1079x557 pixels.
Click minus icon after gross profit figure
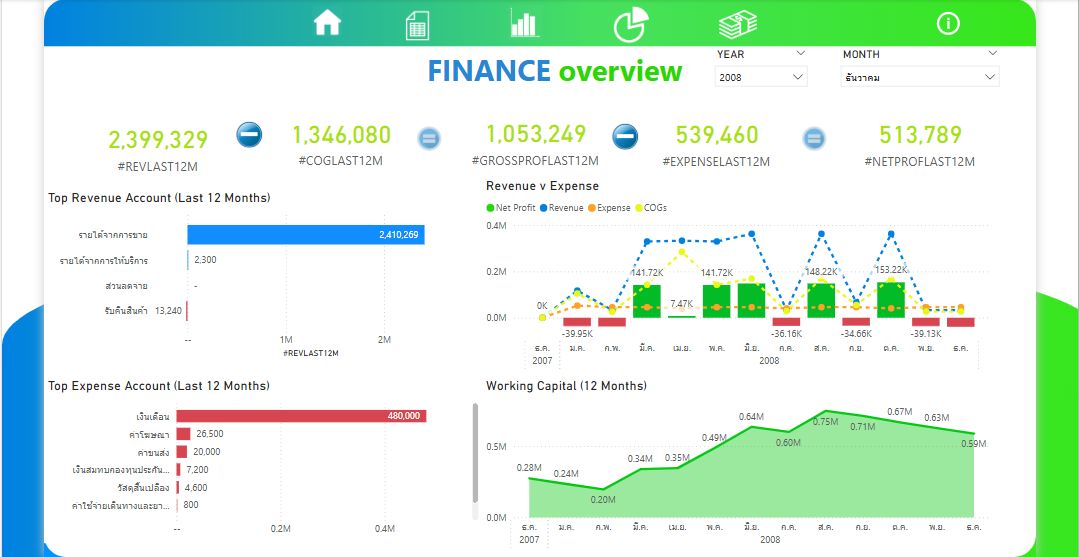tap(625, 135)
